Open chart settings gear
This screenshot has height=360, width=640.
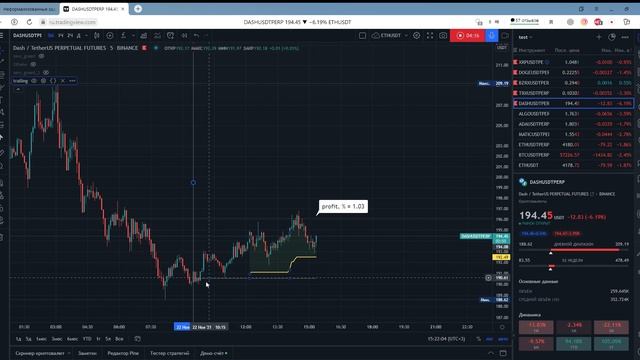click(x=416, y=36)
